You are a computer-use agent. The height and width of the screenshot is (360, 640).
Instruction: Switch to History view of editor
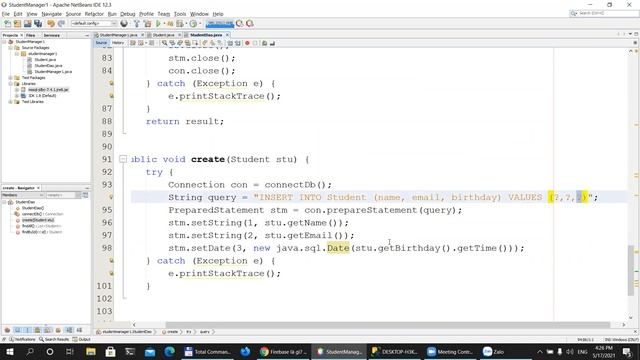[118, 43]
